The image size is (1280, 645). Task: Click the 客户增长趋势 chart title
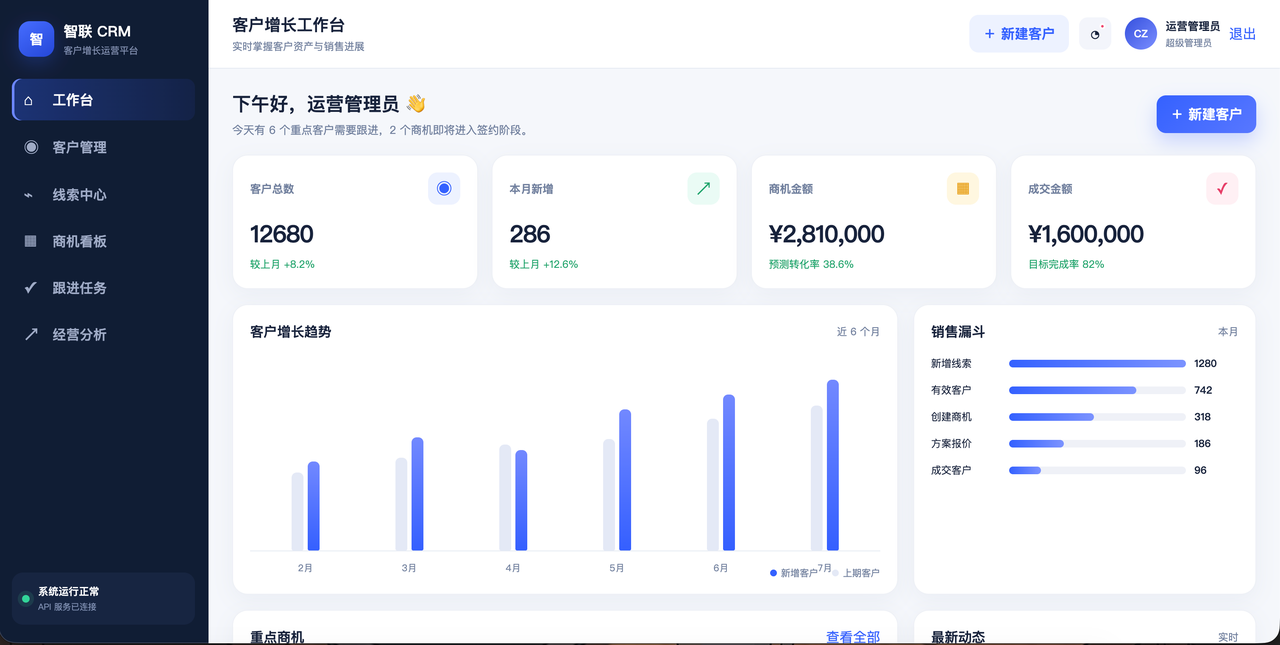click(x=290, y=332)
